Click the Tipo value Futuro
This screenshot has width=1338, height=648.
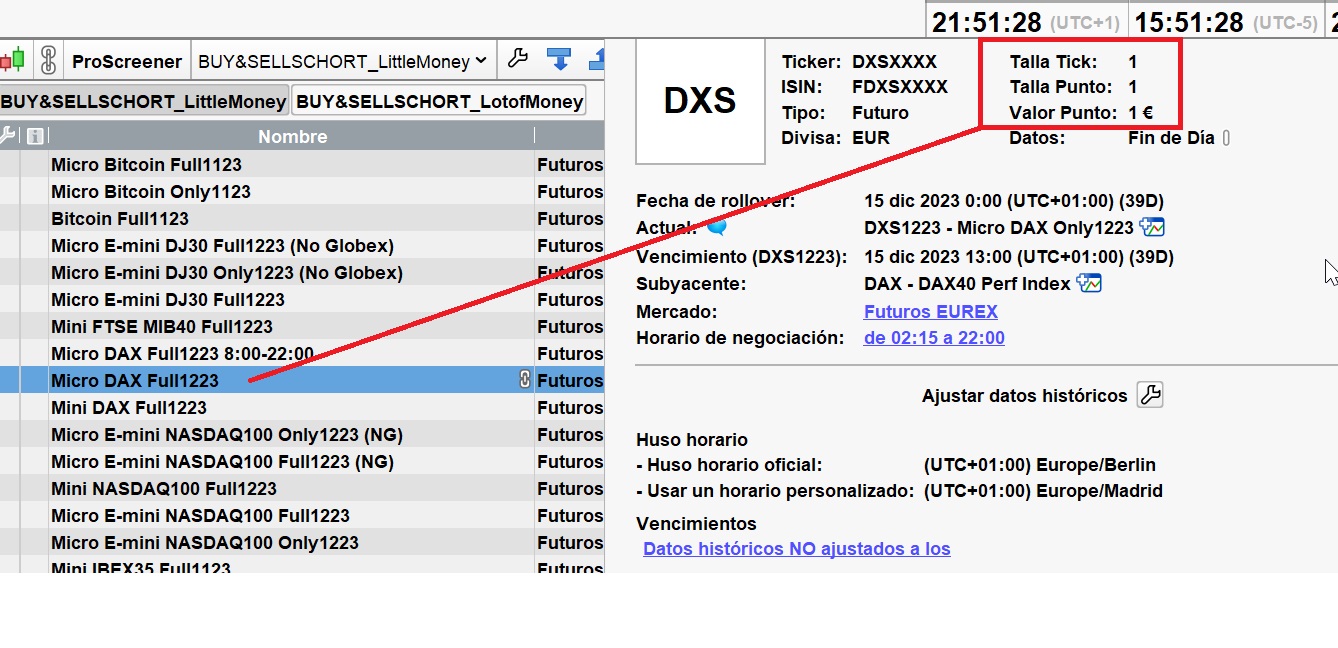880,112
